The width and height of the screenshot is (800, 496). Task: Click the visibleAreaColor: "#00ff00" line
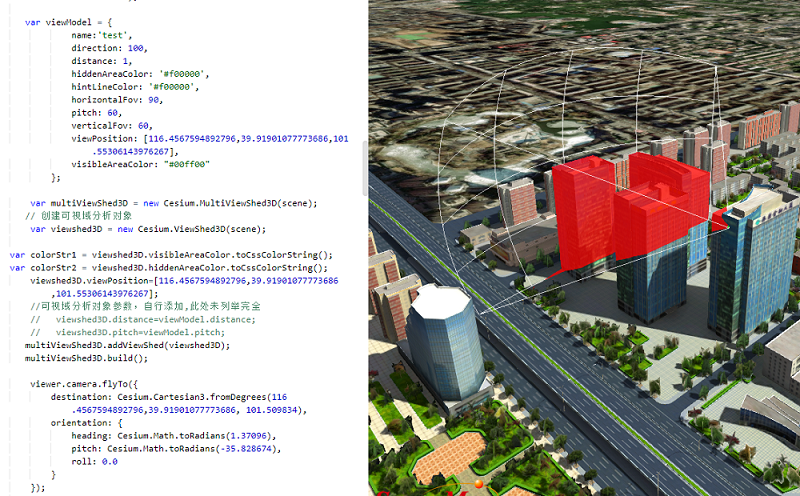140,164
